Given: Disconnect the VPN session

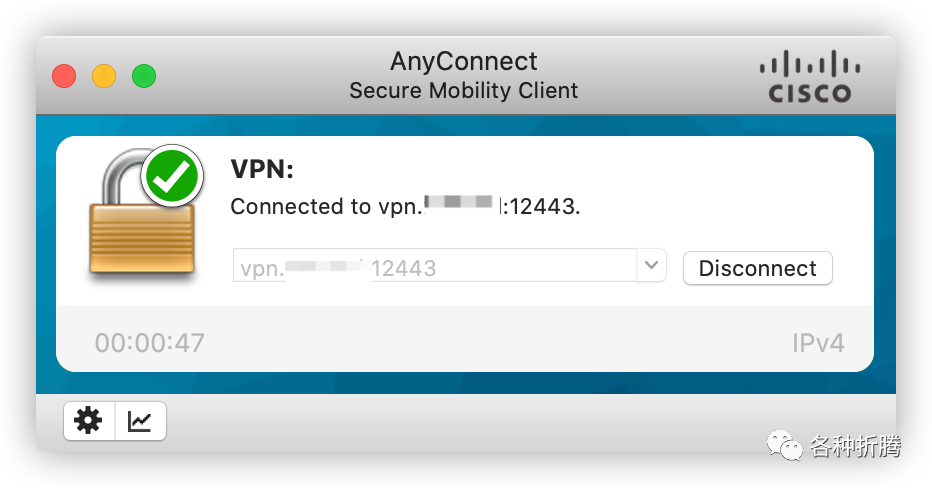Looking at the screenshot, I should pos(757,268).
